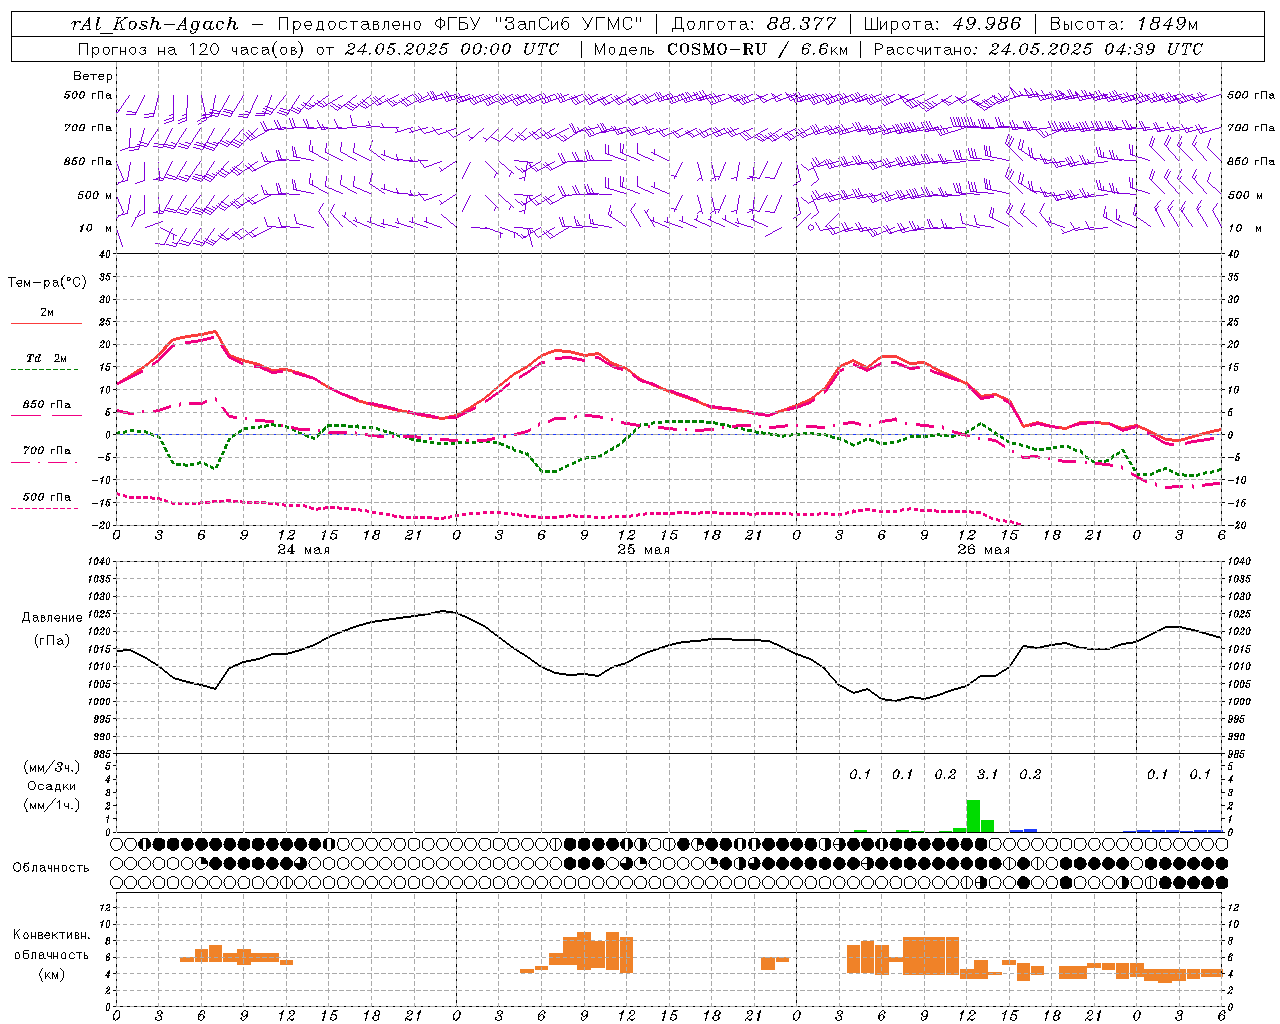This screenshot has width=1280, height=1024.
Task: Click the Давление pressure panel label
Action: (x=52, y=618)
